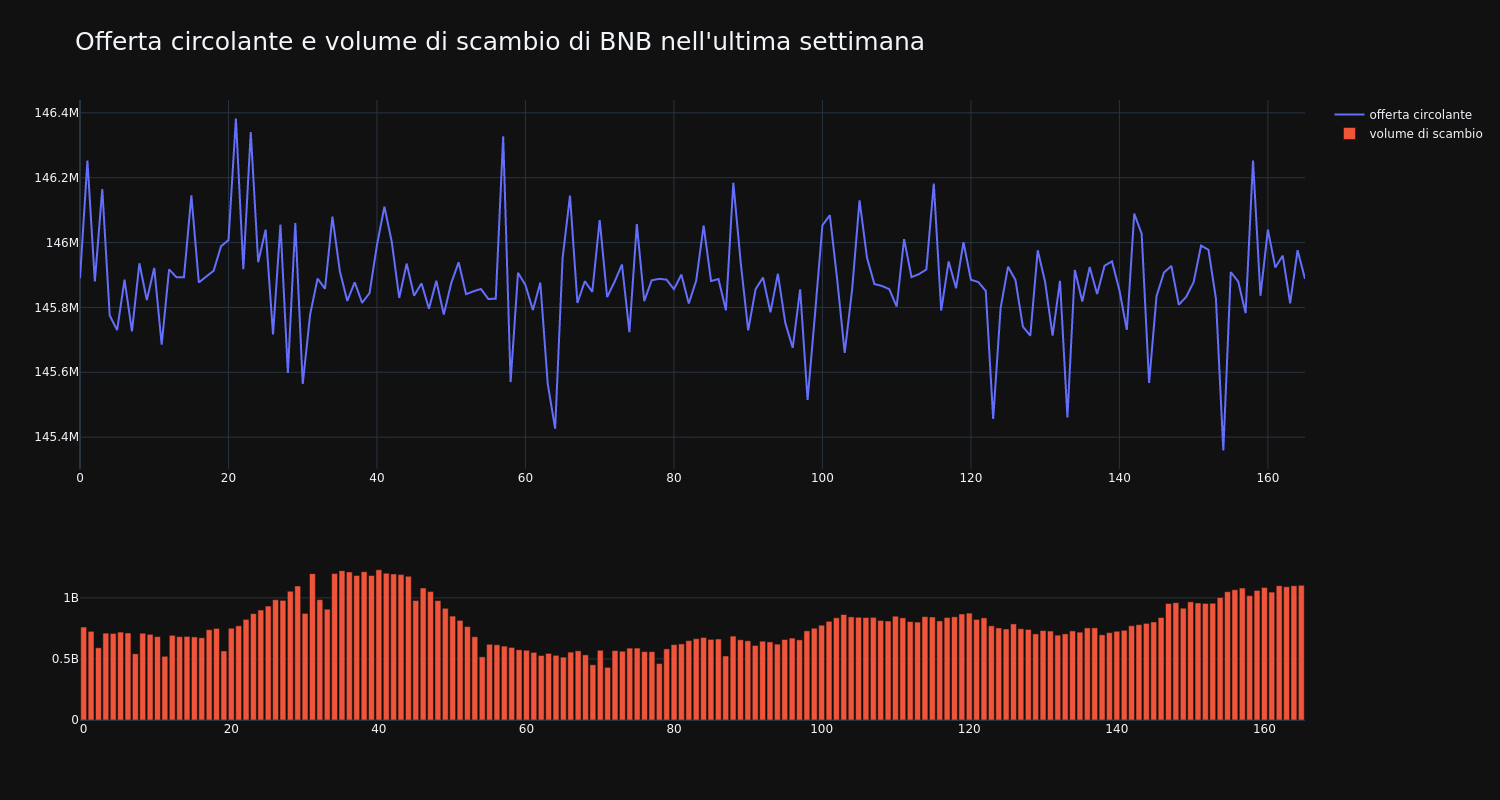Toggle the 'volume di scambio' legend entry

1408,134
